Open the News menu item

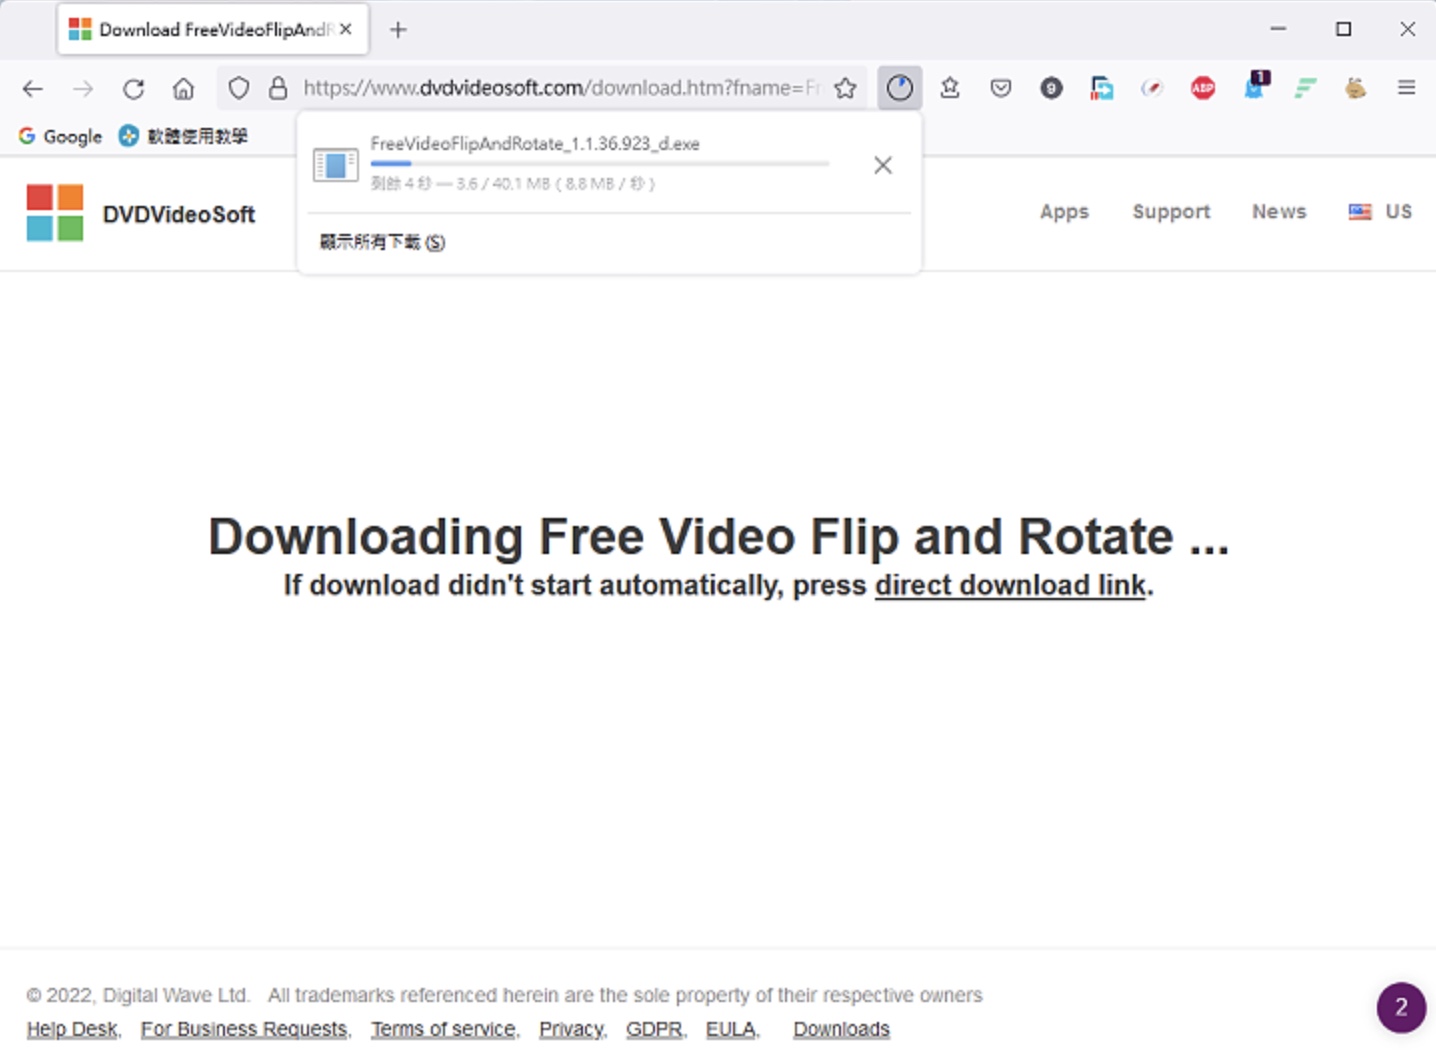point(1279,212)
